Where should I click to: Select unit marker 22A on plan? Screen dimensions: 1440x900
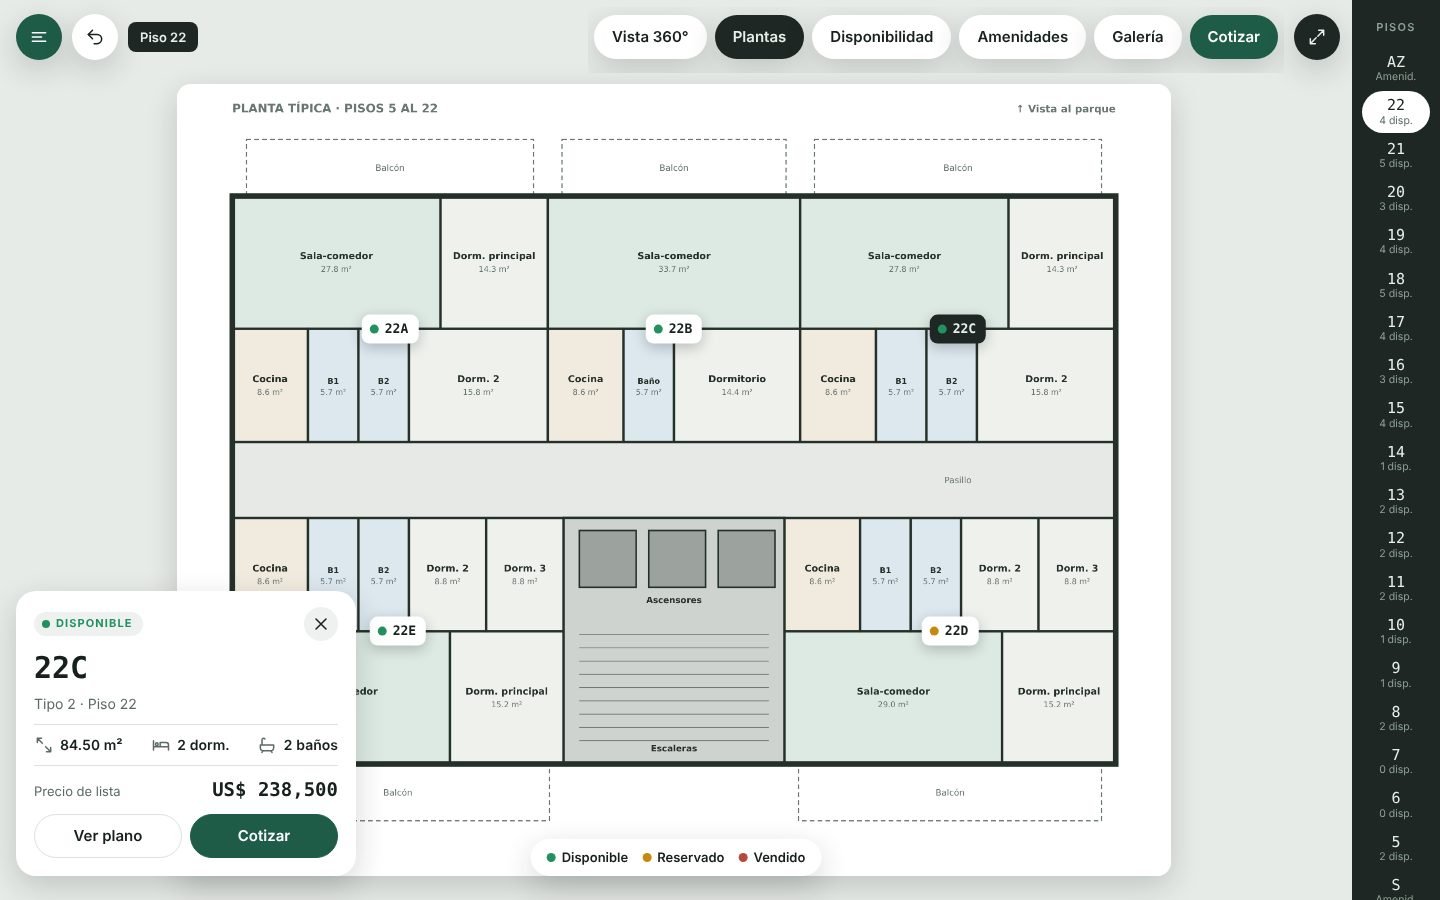(x=390, y=328)
